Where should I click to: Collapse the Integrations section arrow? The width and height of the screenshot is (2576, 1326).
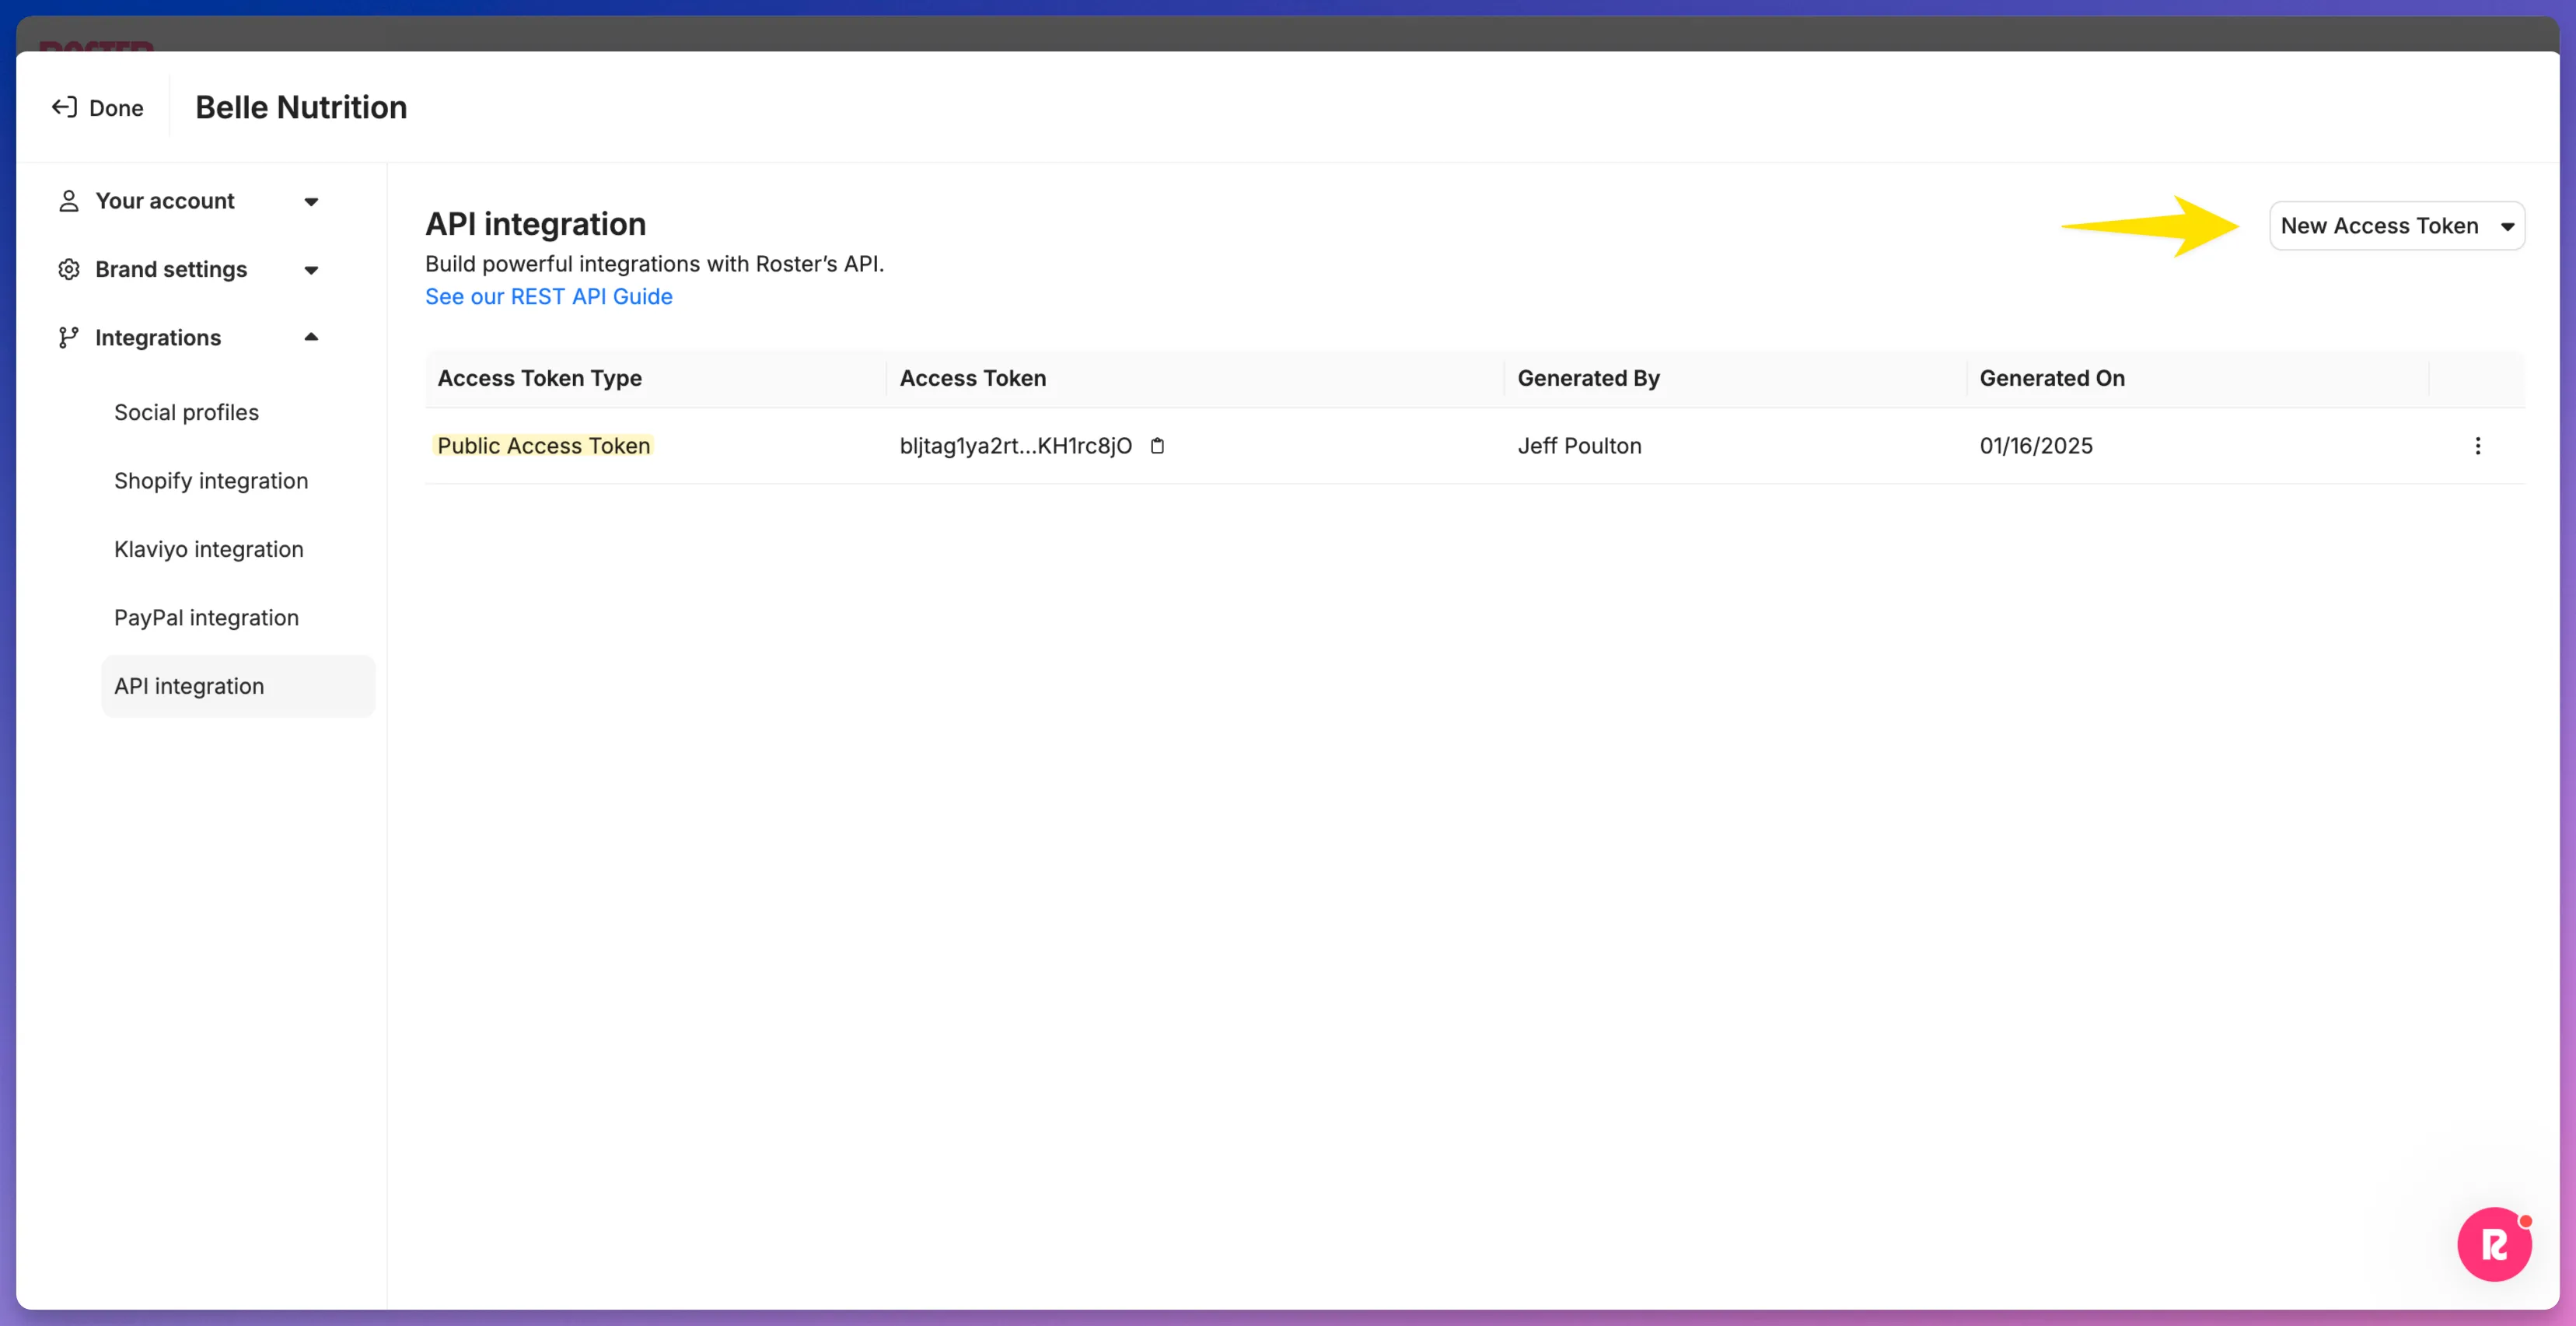click(x=311, y=337)
